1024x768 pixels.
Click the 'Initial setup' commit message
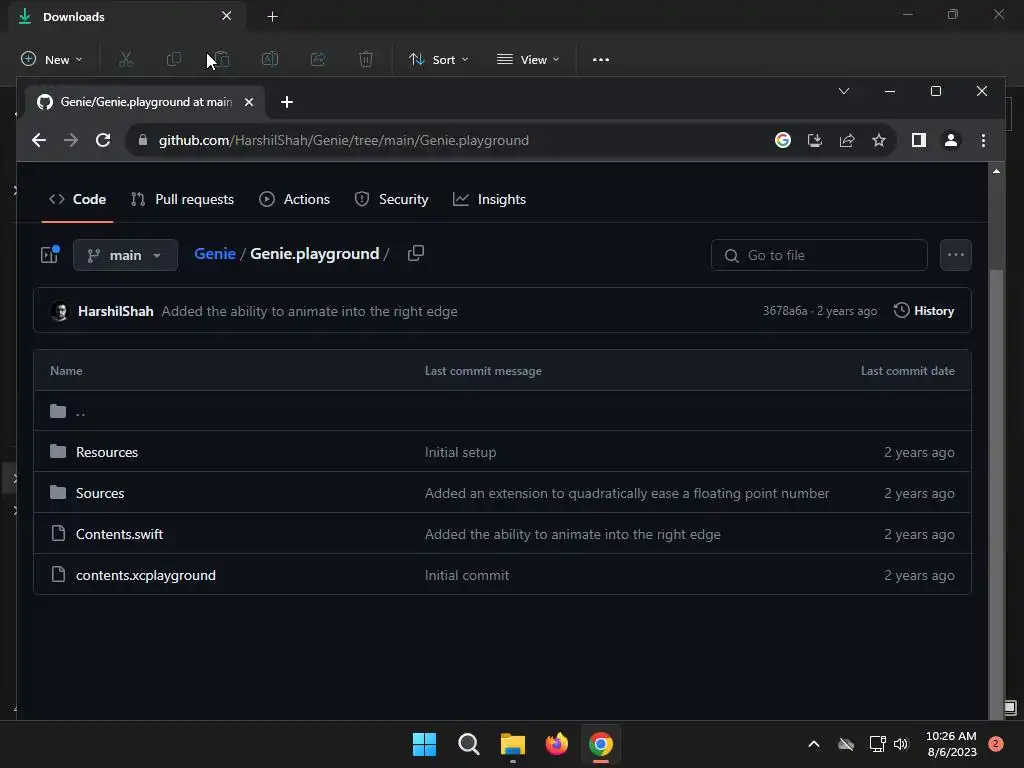point(460,452)
